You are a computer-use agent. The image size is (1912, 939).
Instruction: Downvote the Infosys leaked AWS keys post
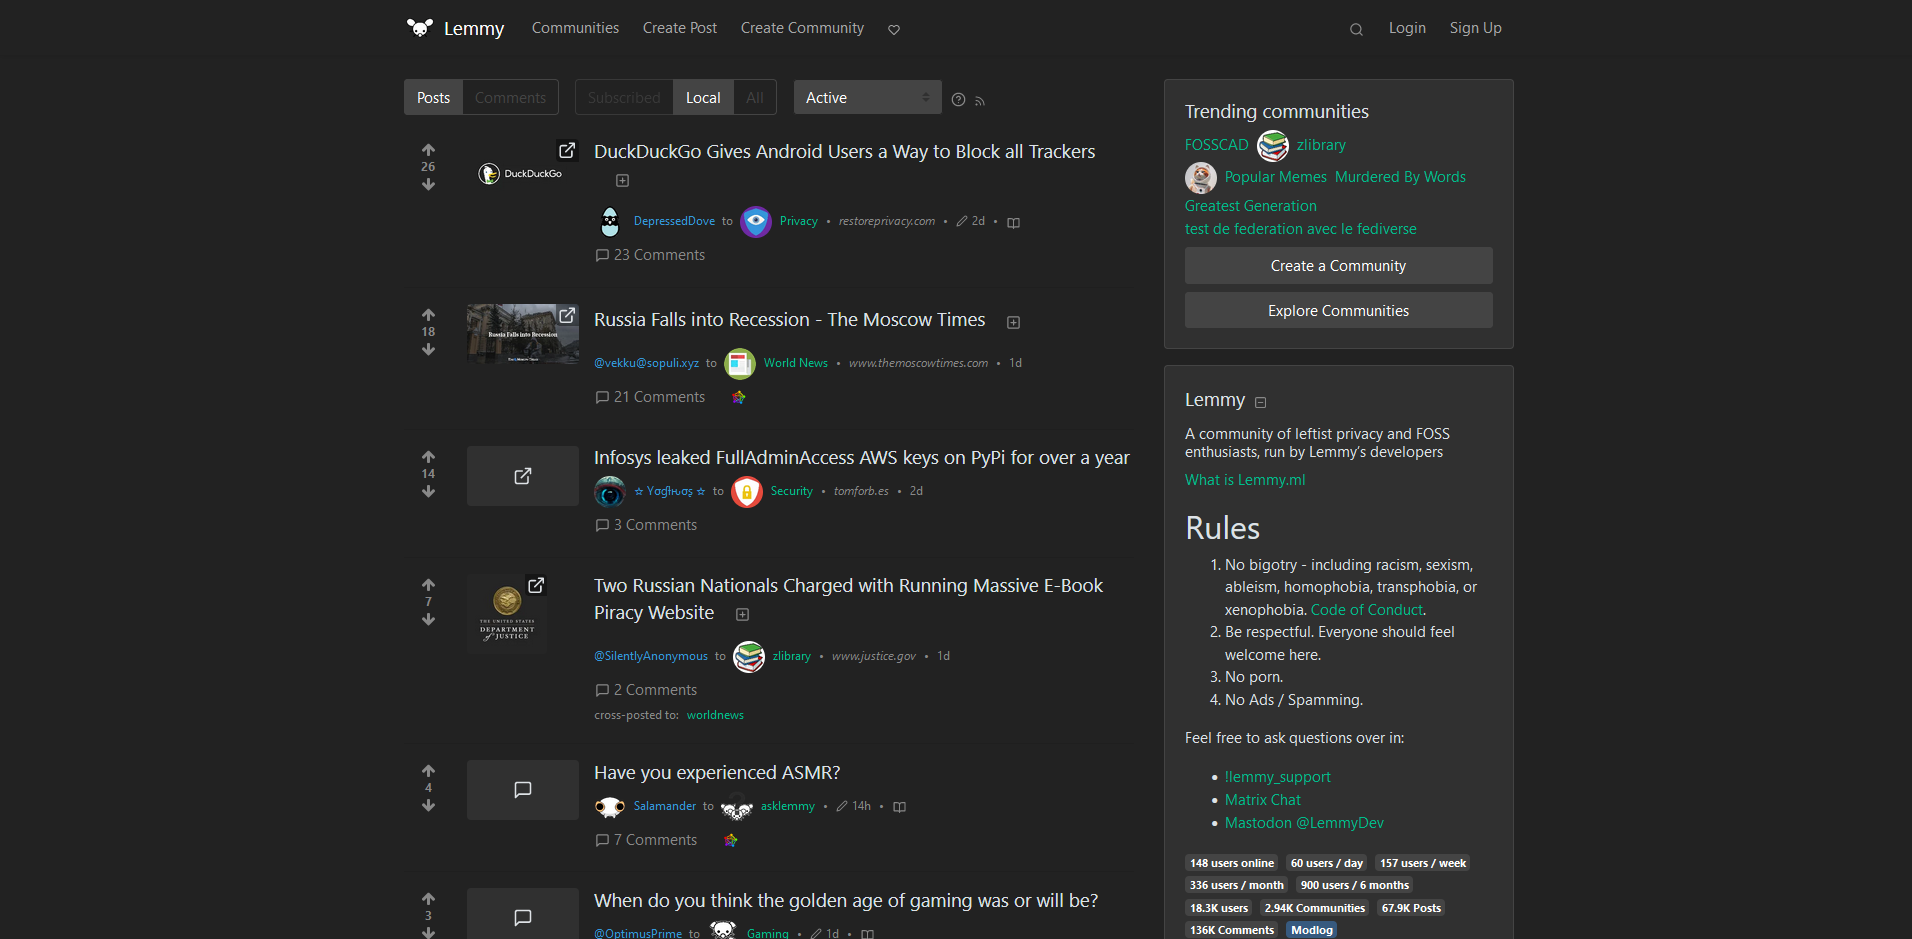[428, 491]
